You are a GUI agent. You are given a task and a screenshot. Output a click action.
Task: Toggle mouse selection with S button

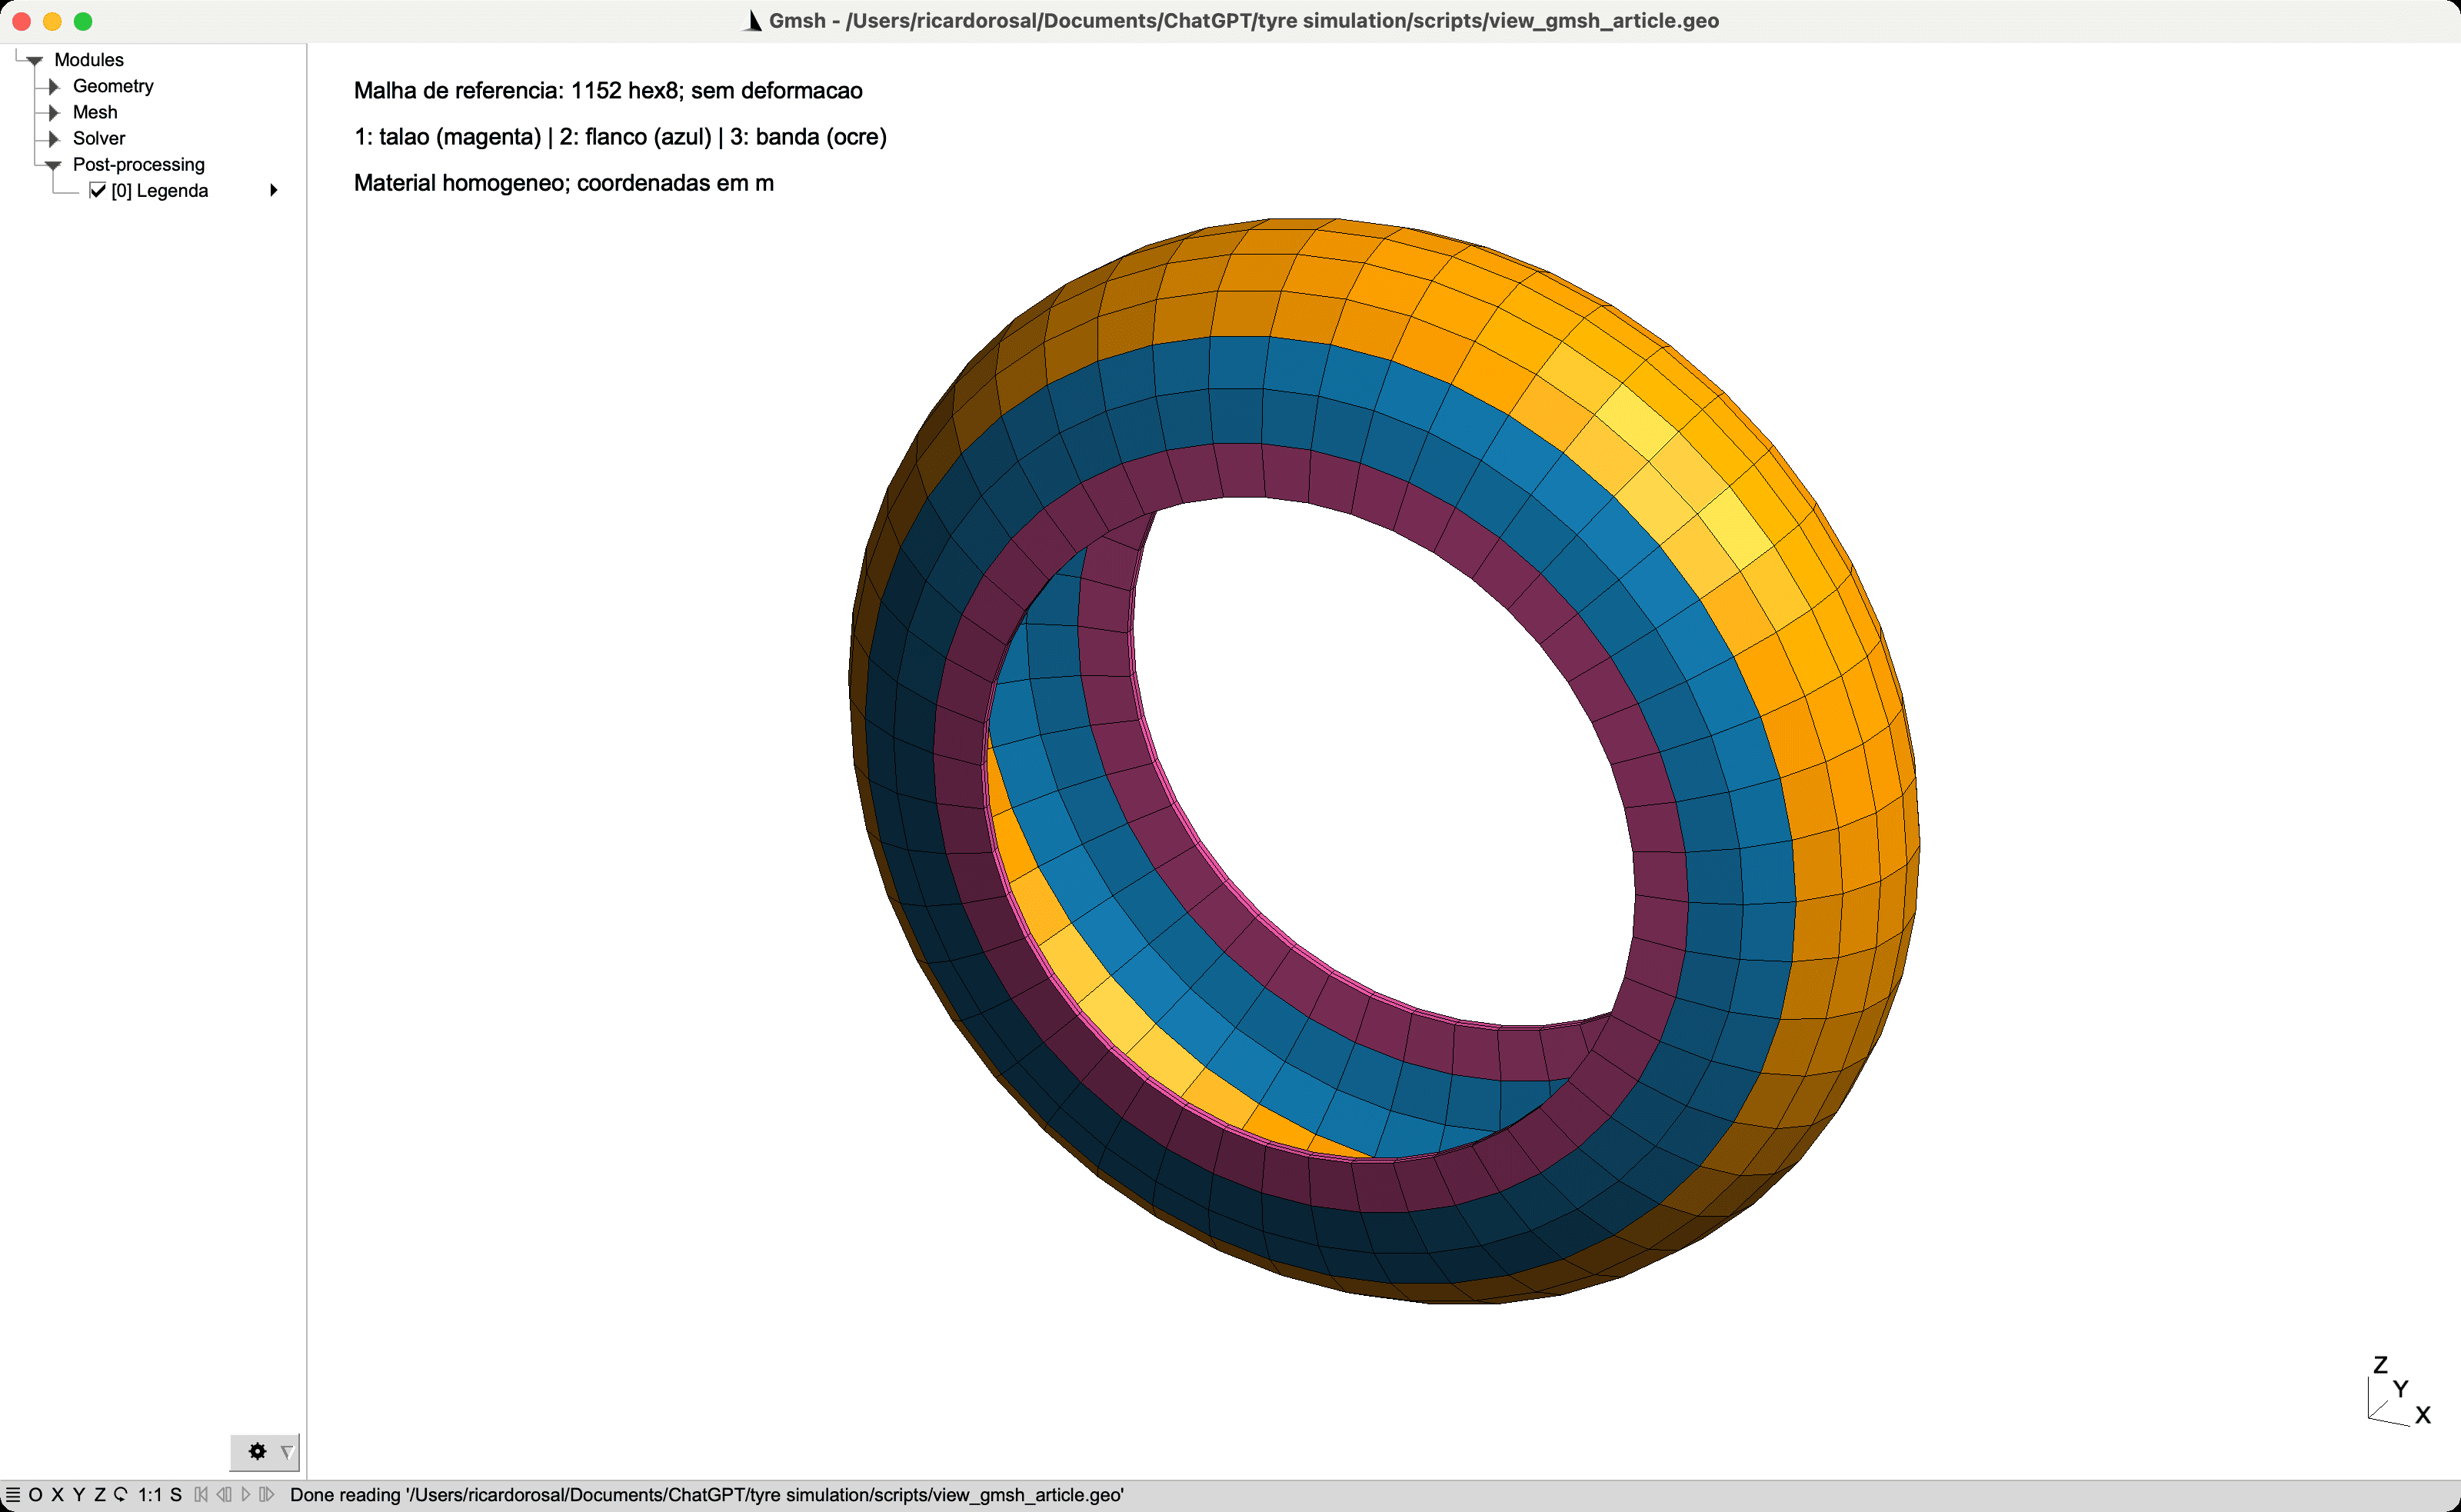coord(176,1494)
